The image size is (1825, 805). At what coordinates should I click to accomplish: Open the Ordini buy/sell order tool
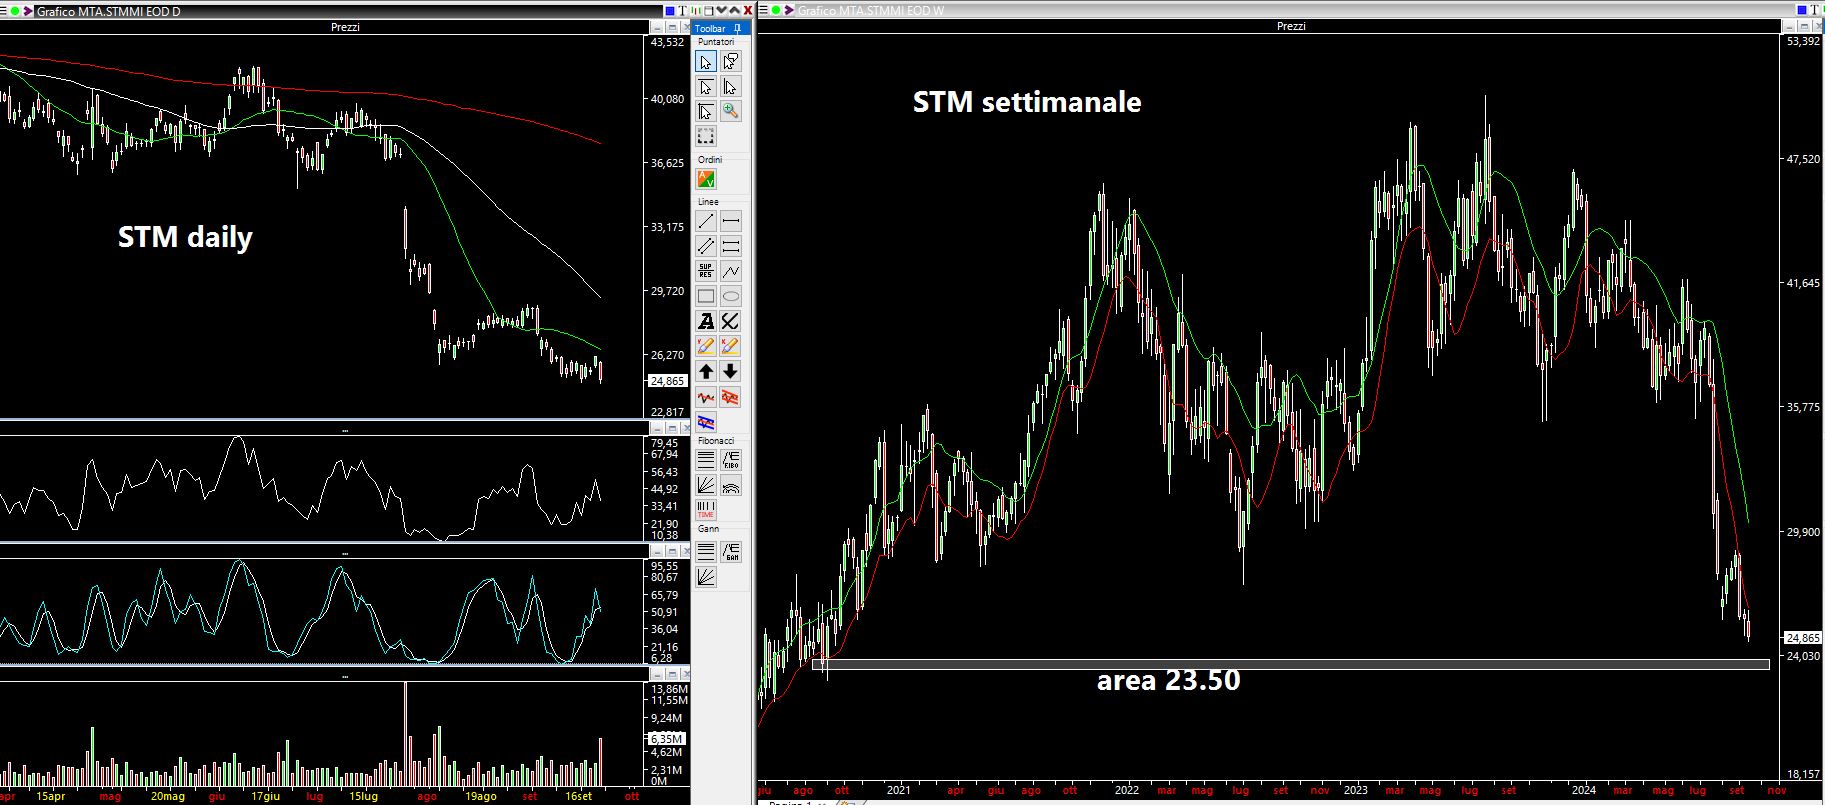[706, 180]
